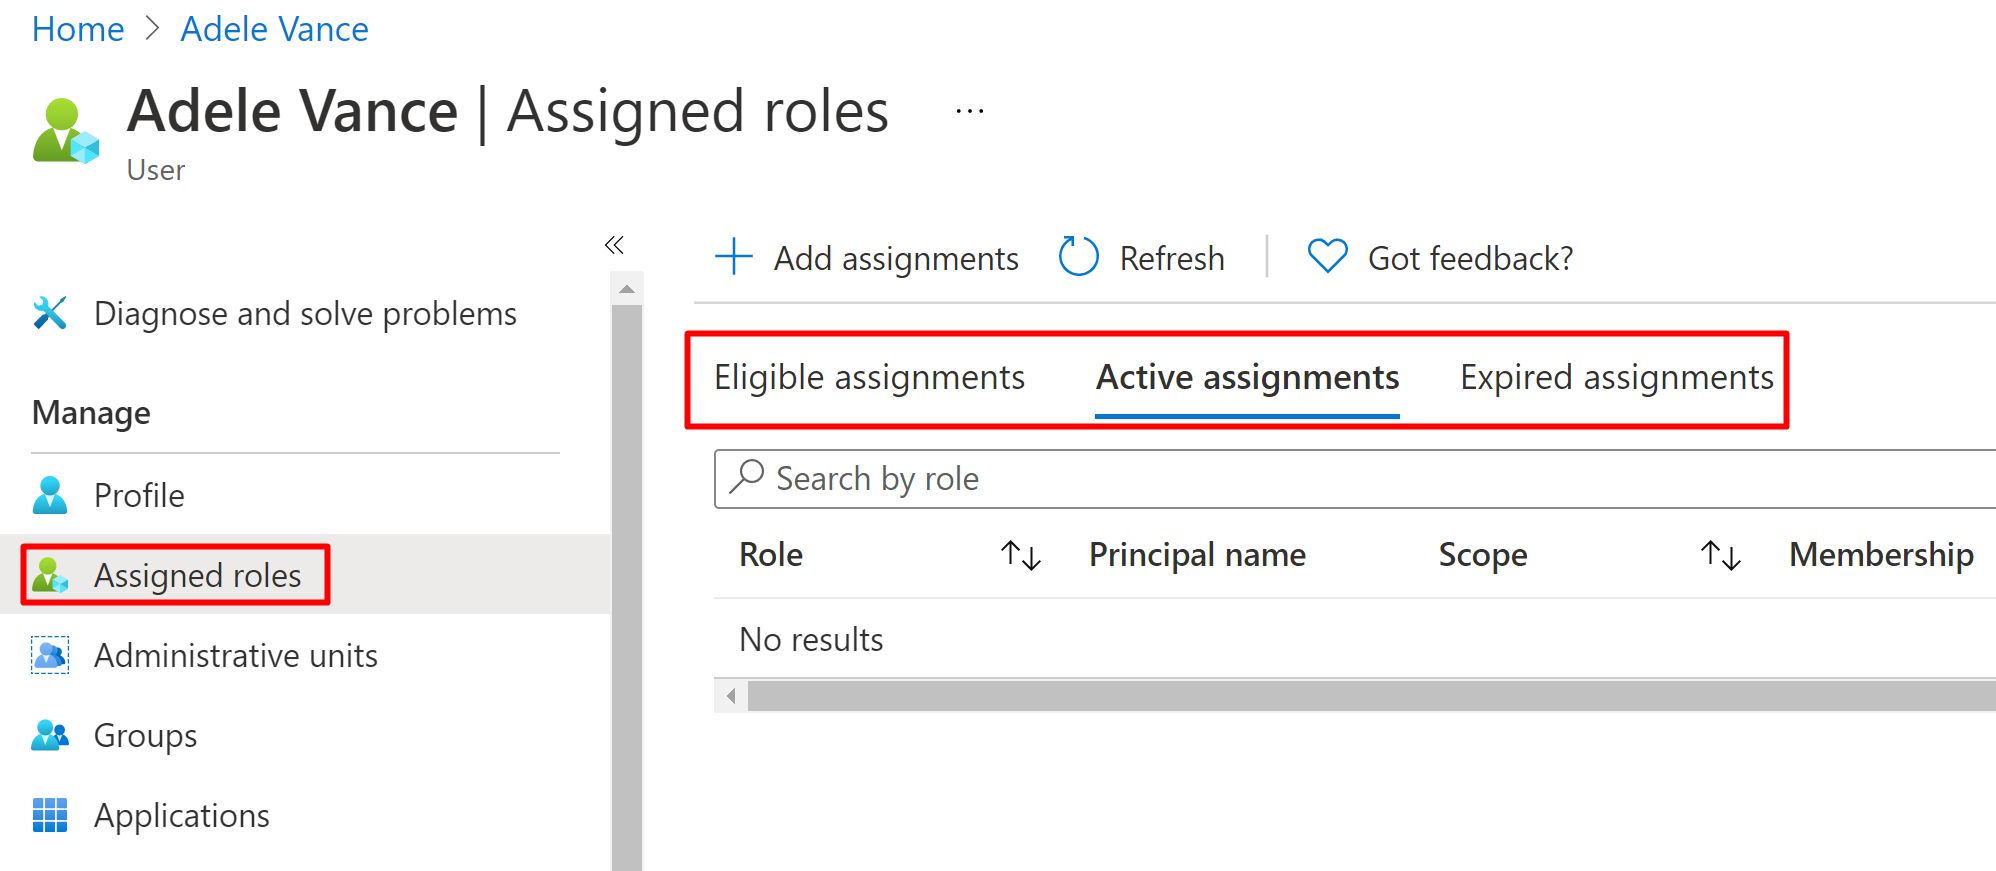Click the heart feedback icon
The image size is (1996, 871).
[x=1327, y=257]
